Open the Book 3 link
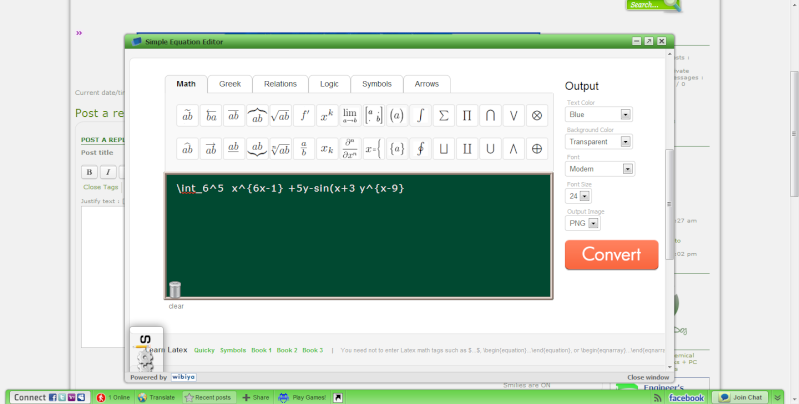This screenshot has width=799, height=404. click(312, 350)
